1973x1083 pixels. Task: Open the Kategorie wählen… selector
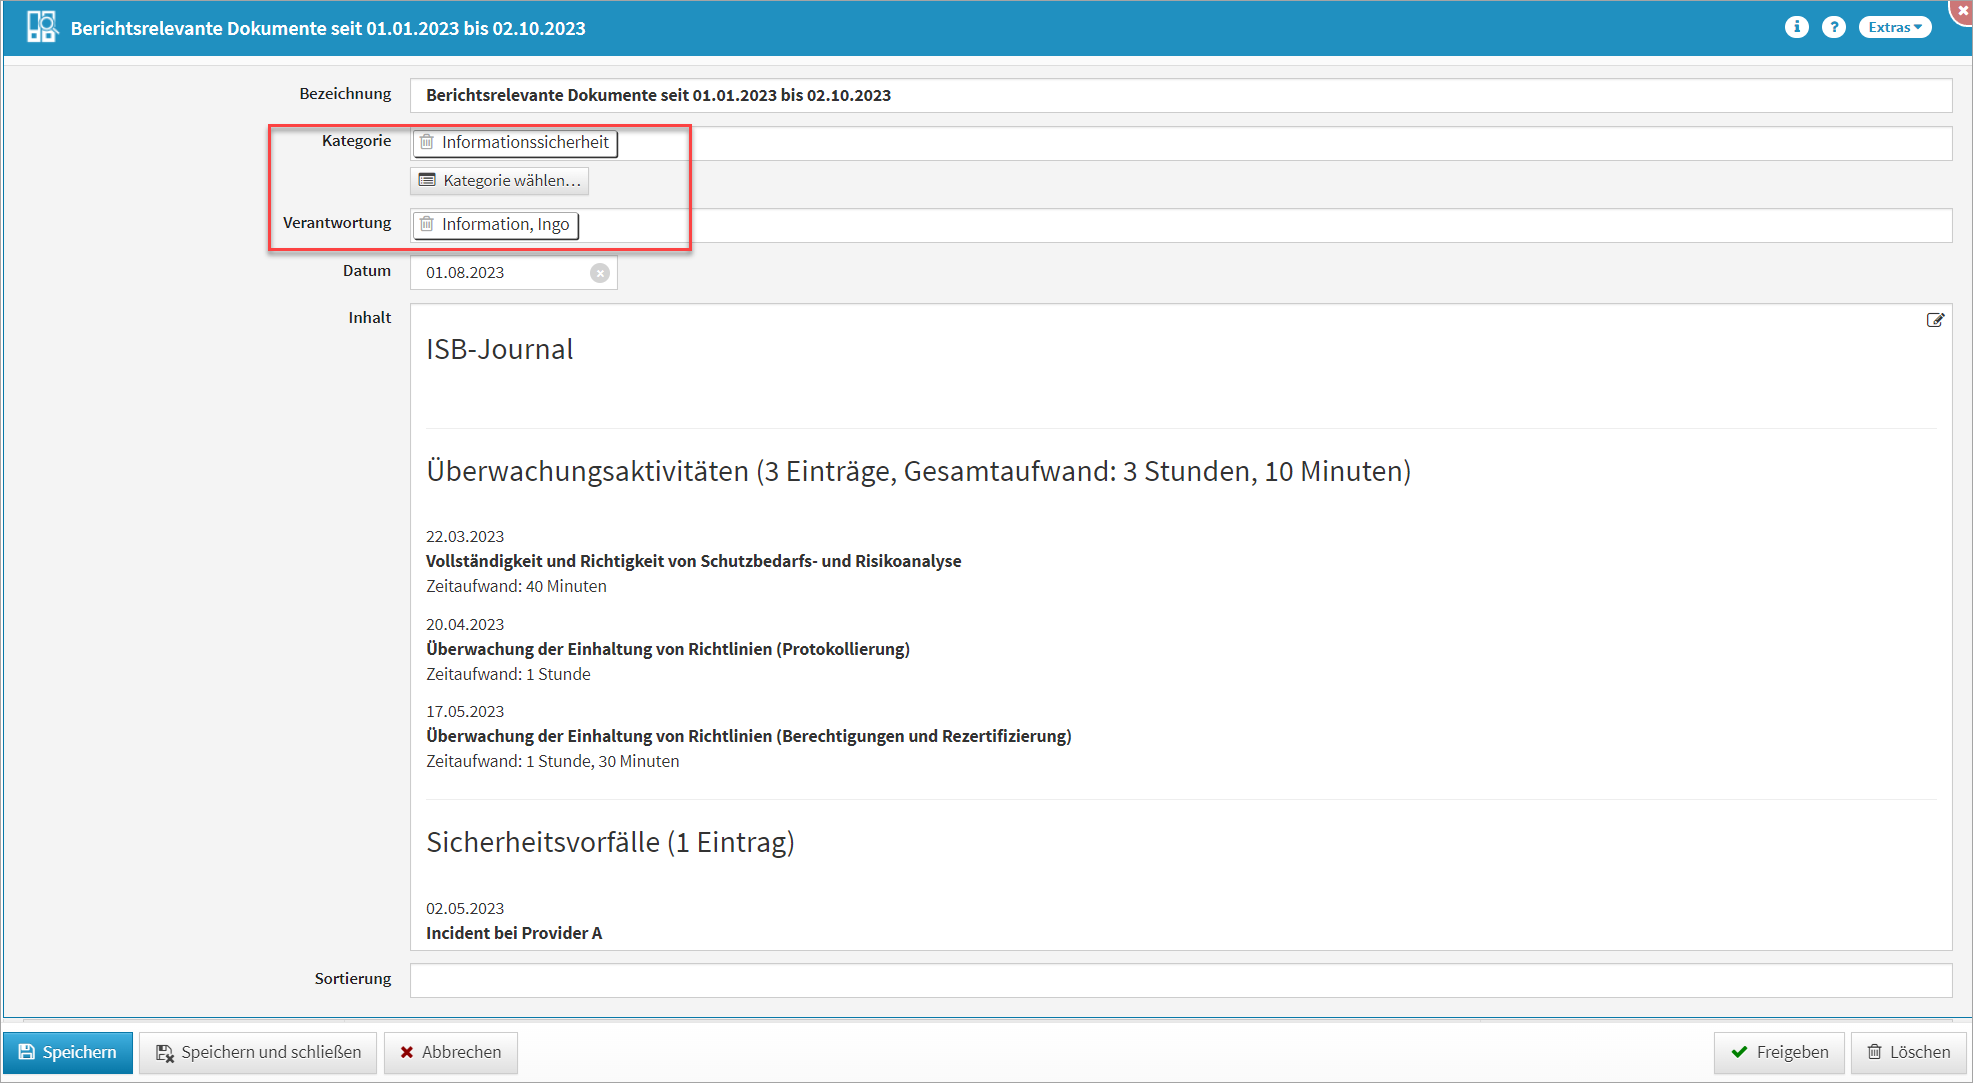tap(499, 180)
